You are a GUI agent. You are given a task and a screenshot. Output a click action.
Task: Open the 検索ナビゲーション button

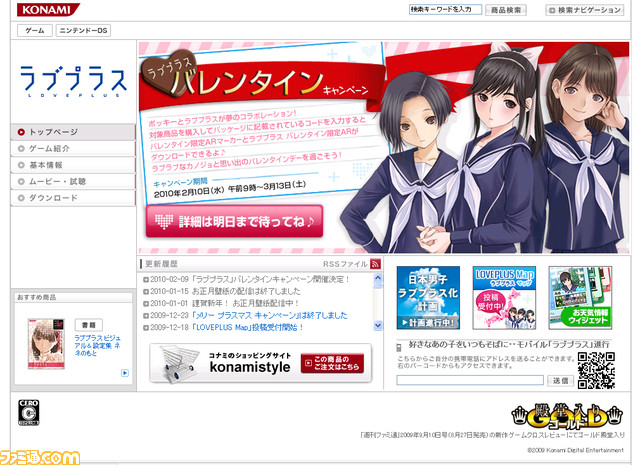(584, 10)
